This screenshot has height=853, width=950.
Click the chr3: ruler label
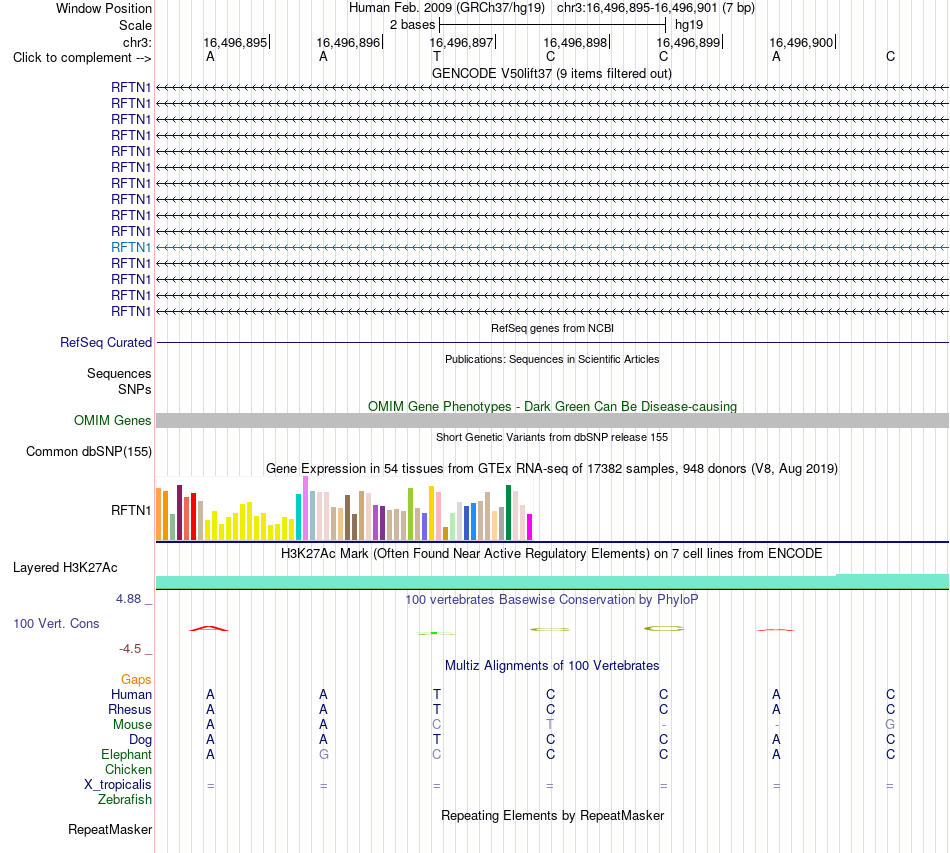tap(137, 42)
